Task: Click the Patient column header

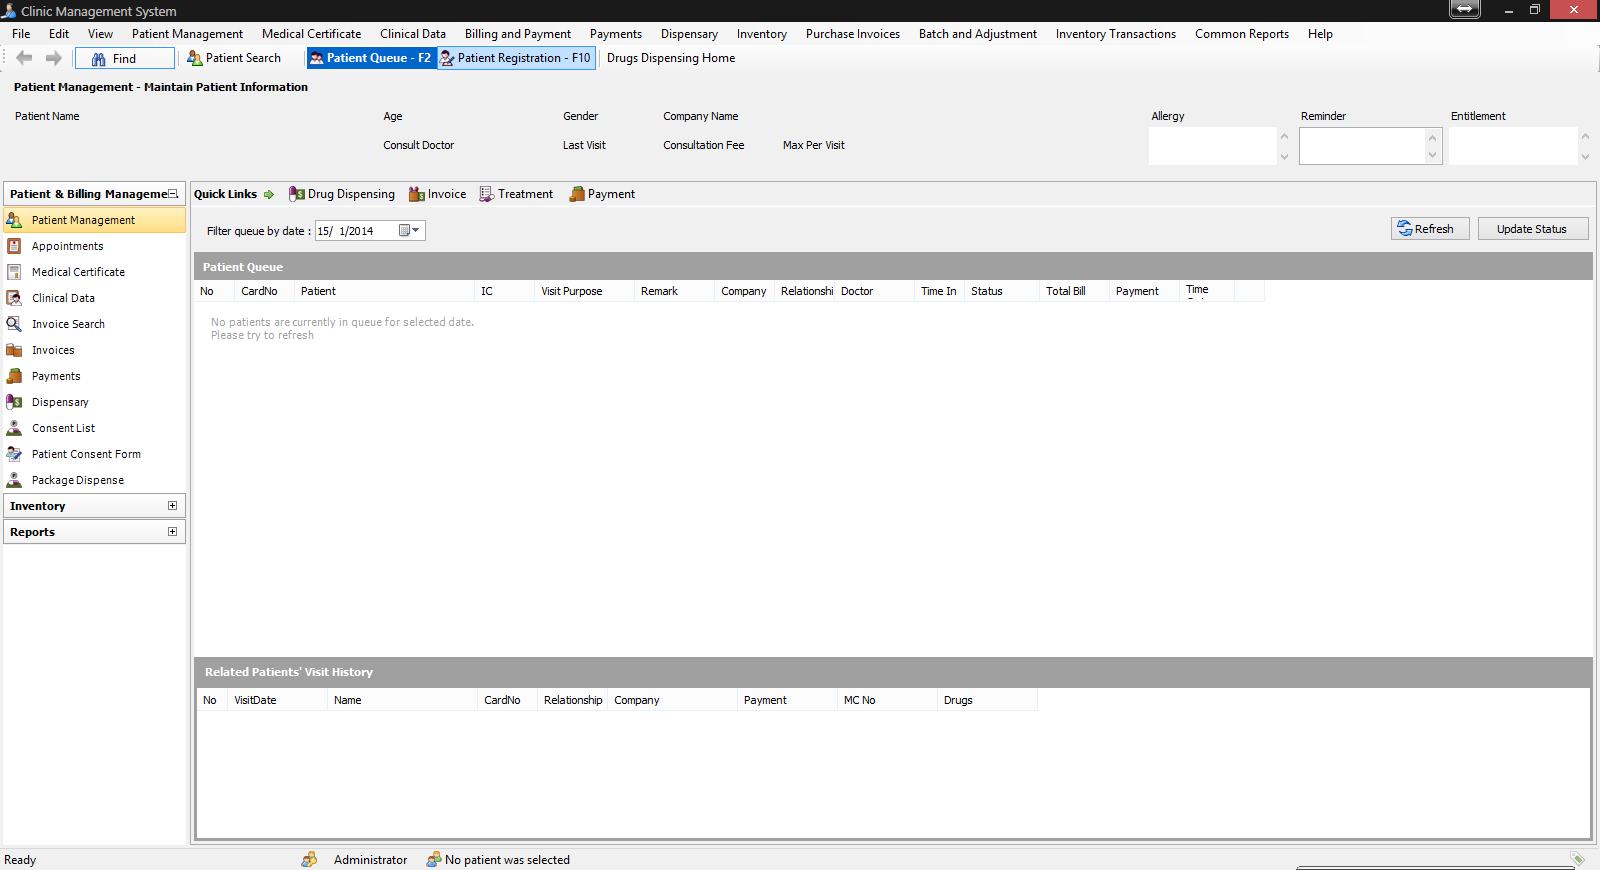Action: click(384, 291)
